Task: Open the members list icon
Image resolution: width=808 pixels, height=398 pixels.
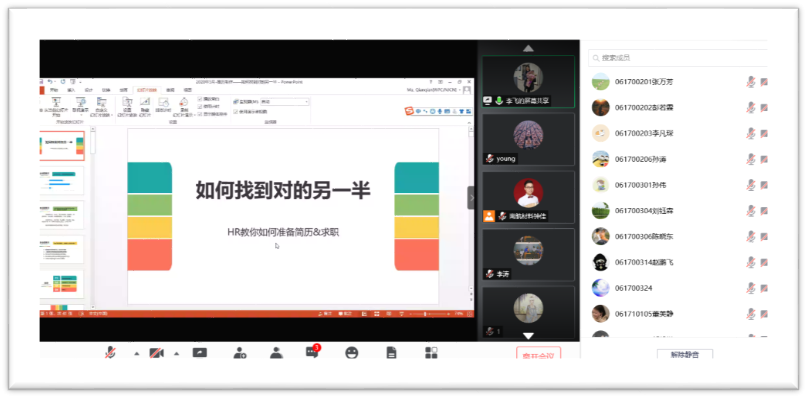Action: point(277,353)
